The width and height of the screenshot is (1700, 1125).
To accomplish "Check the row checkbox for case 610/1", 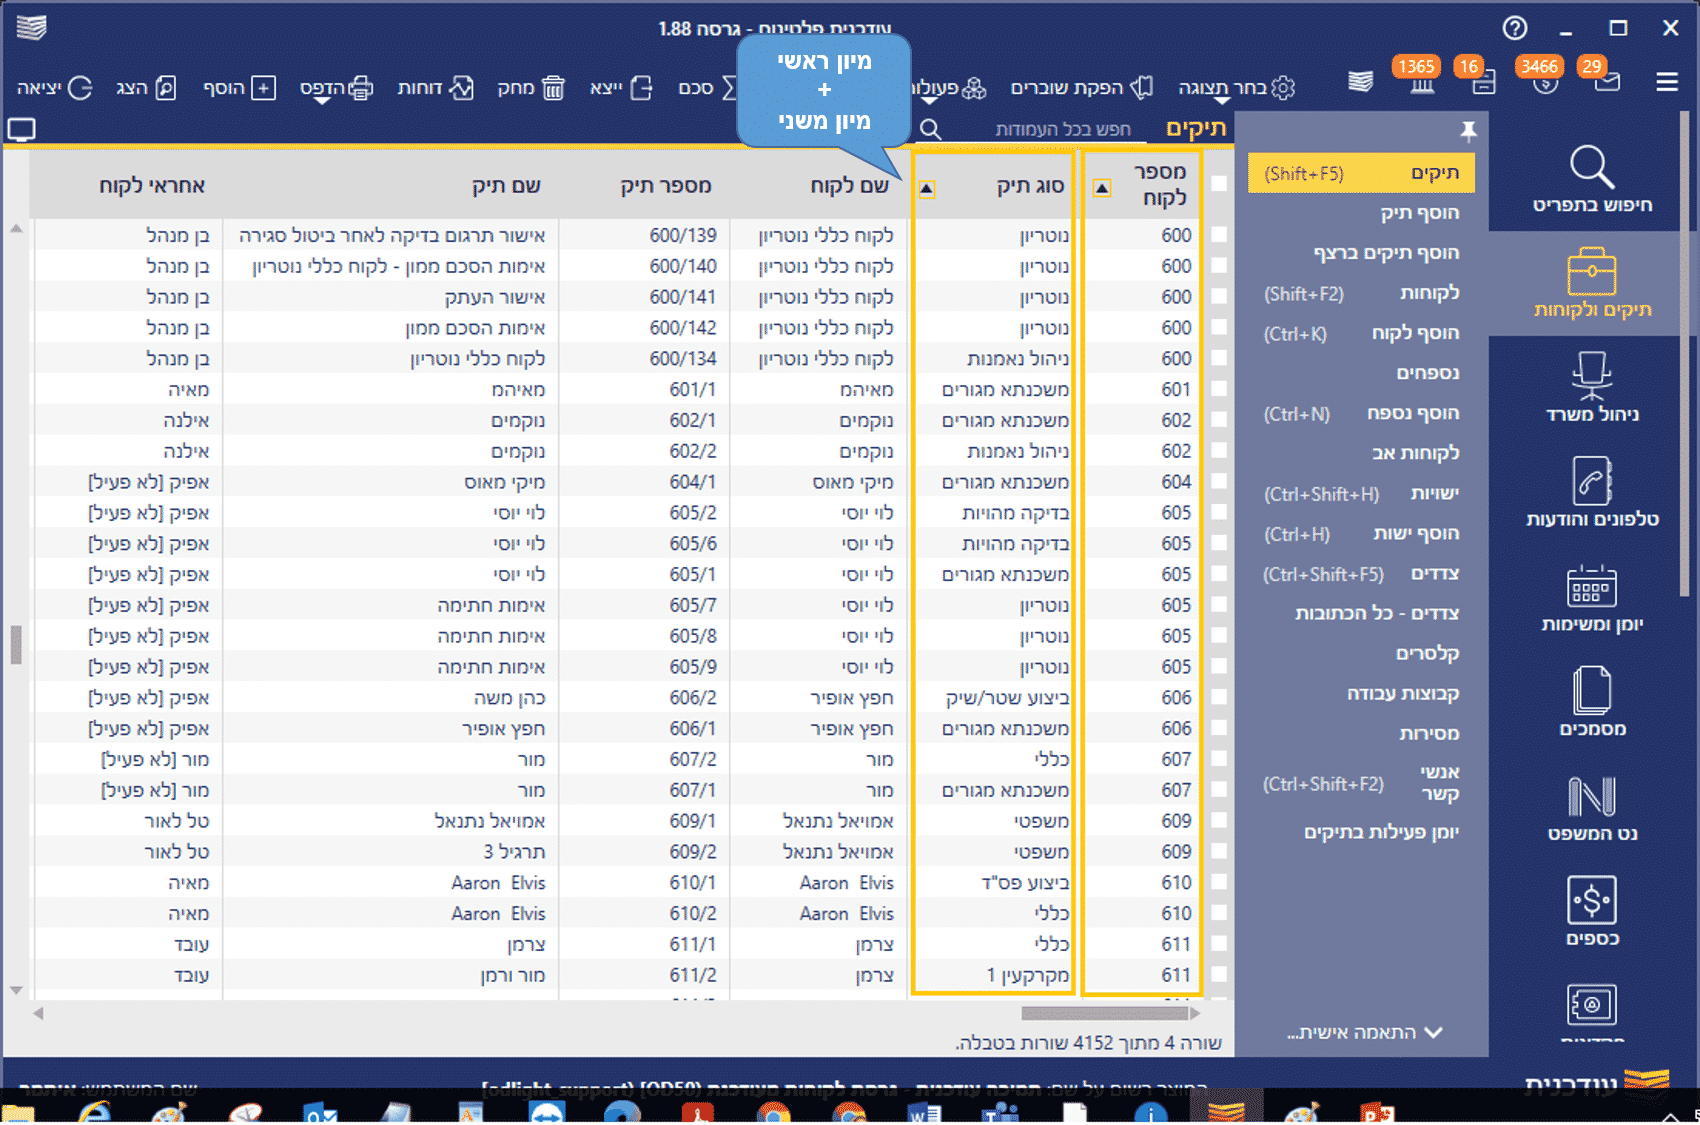I will pos(1218,882).
